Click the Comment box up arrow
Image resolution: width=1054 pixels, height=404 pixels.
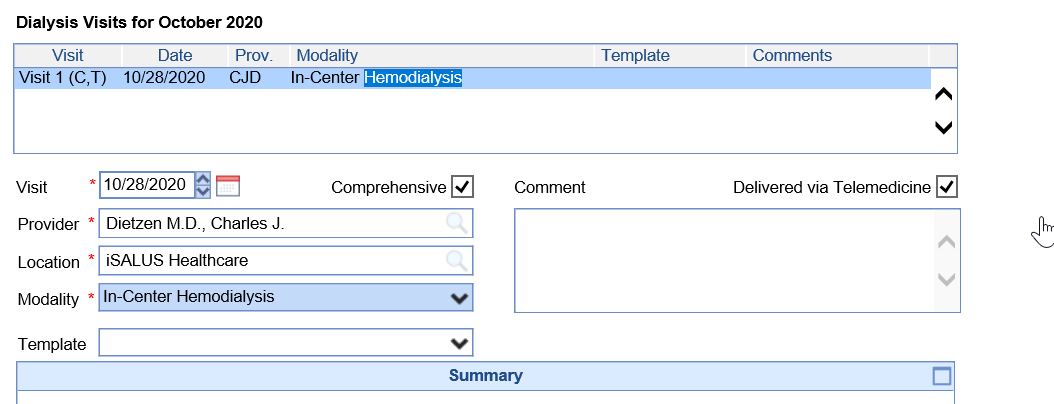click(946, 242)
